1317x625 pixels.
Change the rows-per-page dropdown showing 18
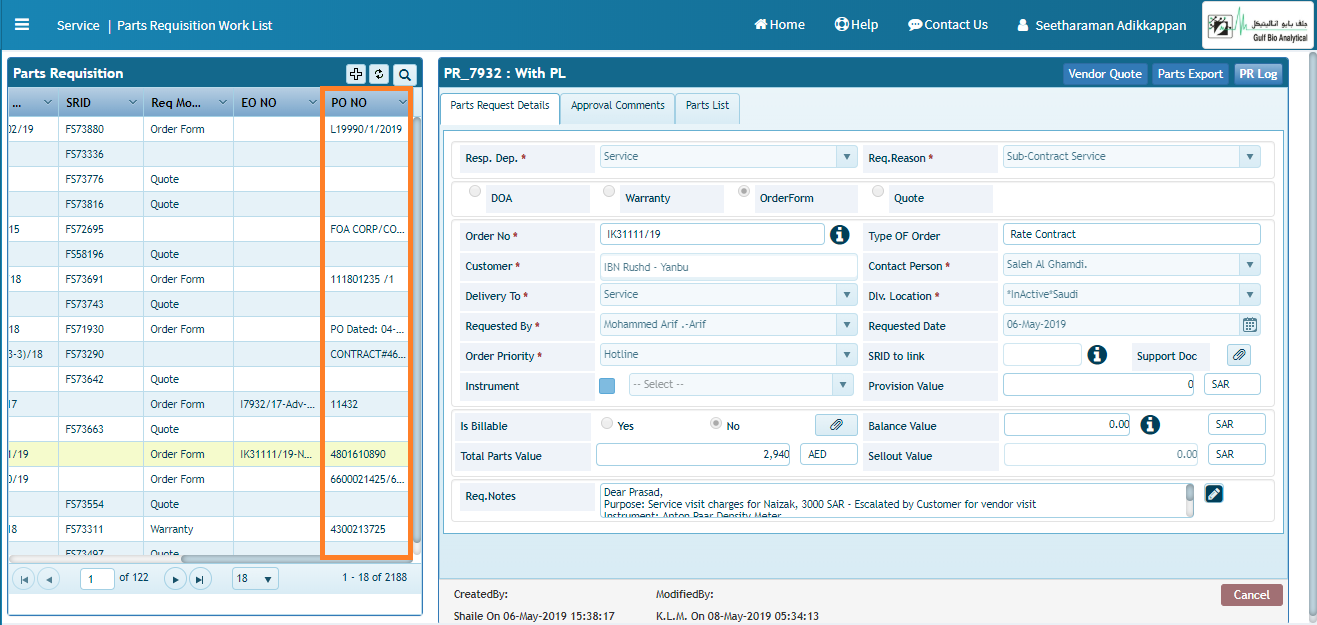(255, 578)
